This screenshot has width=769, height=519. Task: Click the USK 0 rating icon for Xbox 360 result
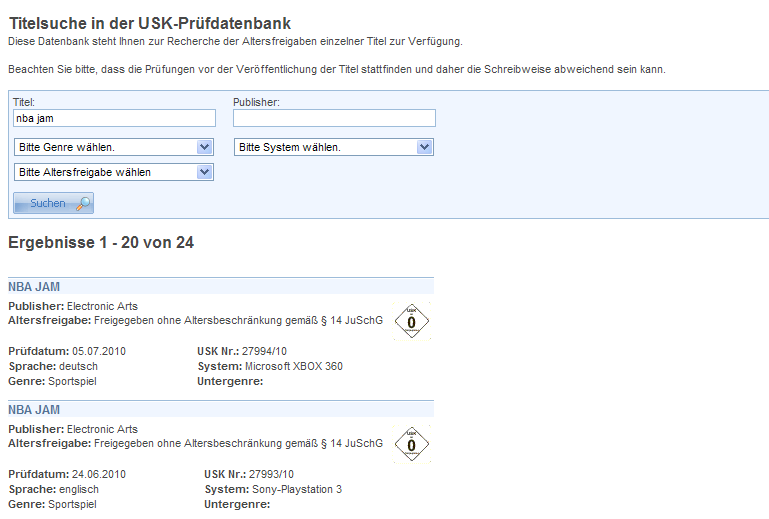coord(411,321)
